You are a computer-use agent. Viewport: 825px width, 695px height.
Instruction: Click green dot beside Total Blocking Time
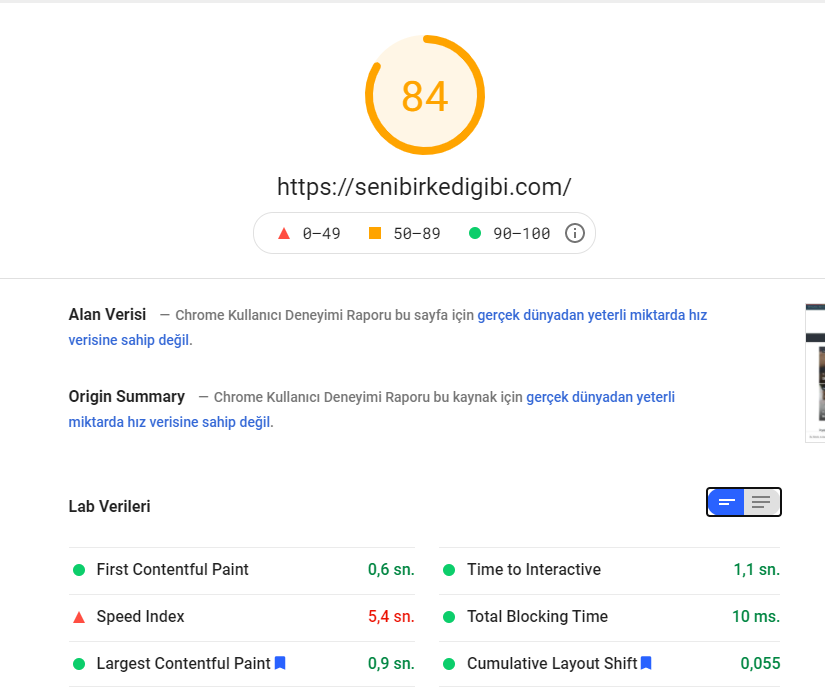click(x=449, y=617)
